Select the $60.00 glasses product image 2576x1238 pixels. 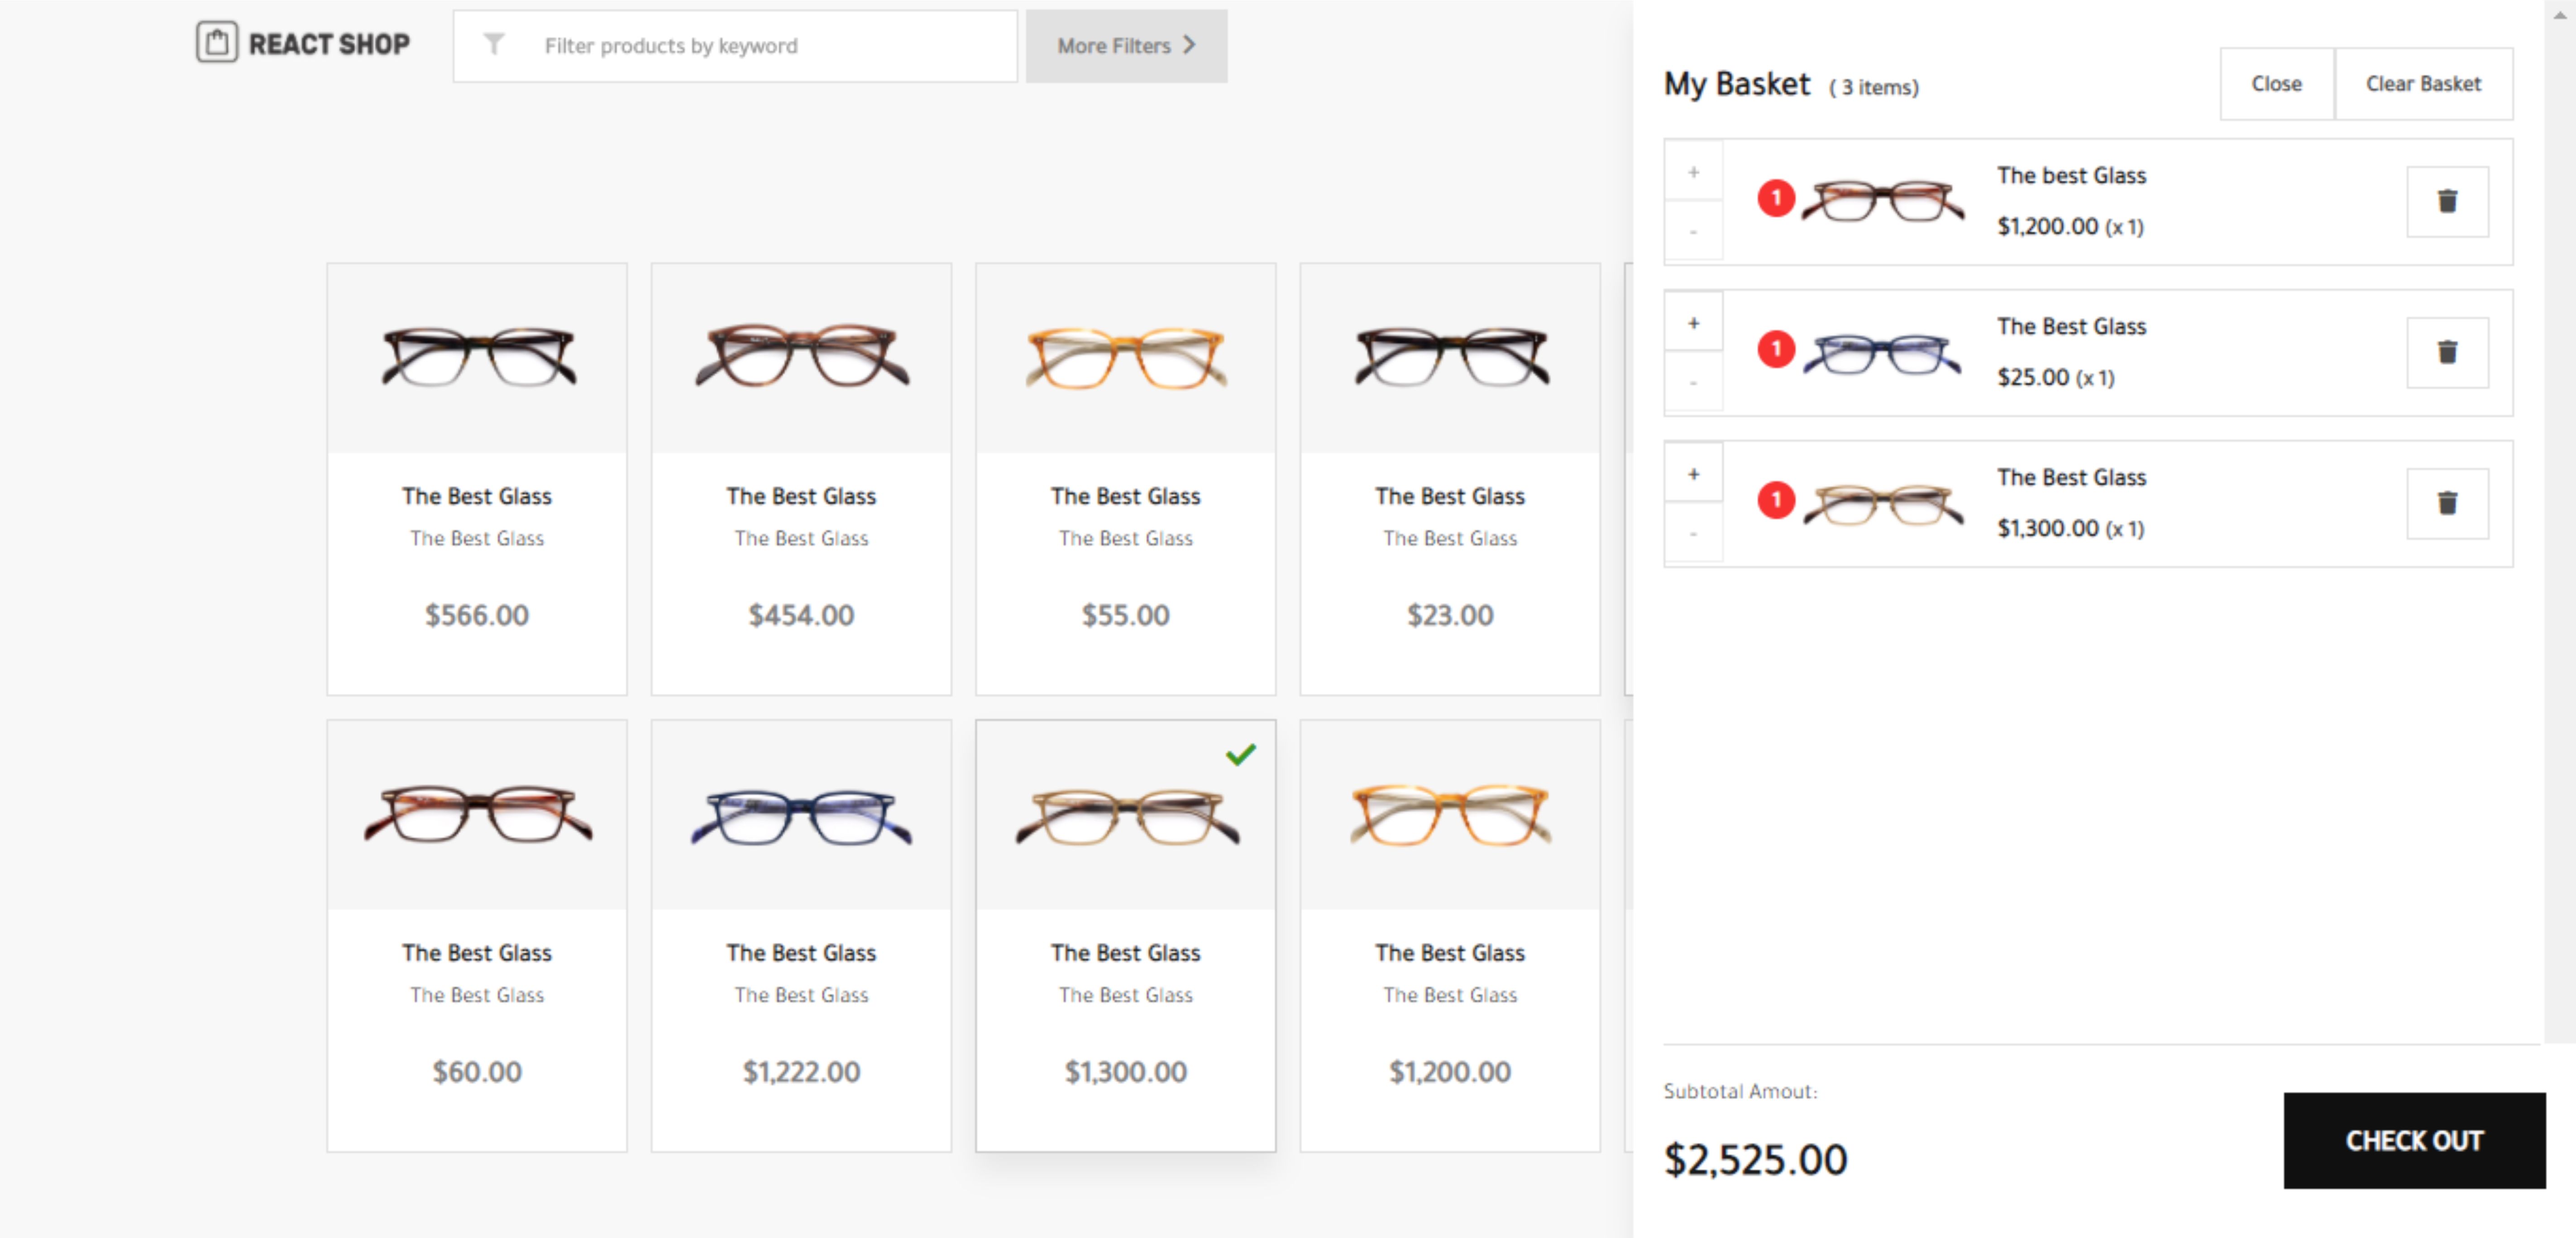tap(477, 814)
